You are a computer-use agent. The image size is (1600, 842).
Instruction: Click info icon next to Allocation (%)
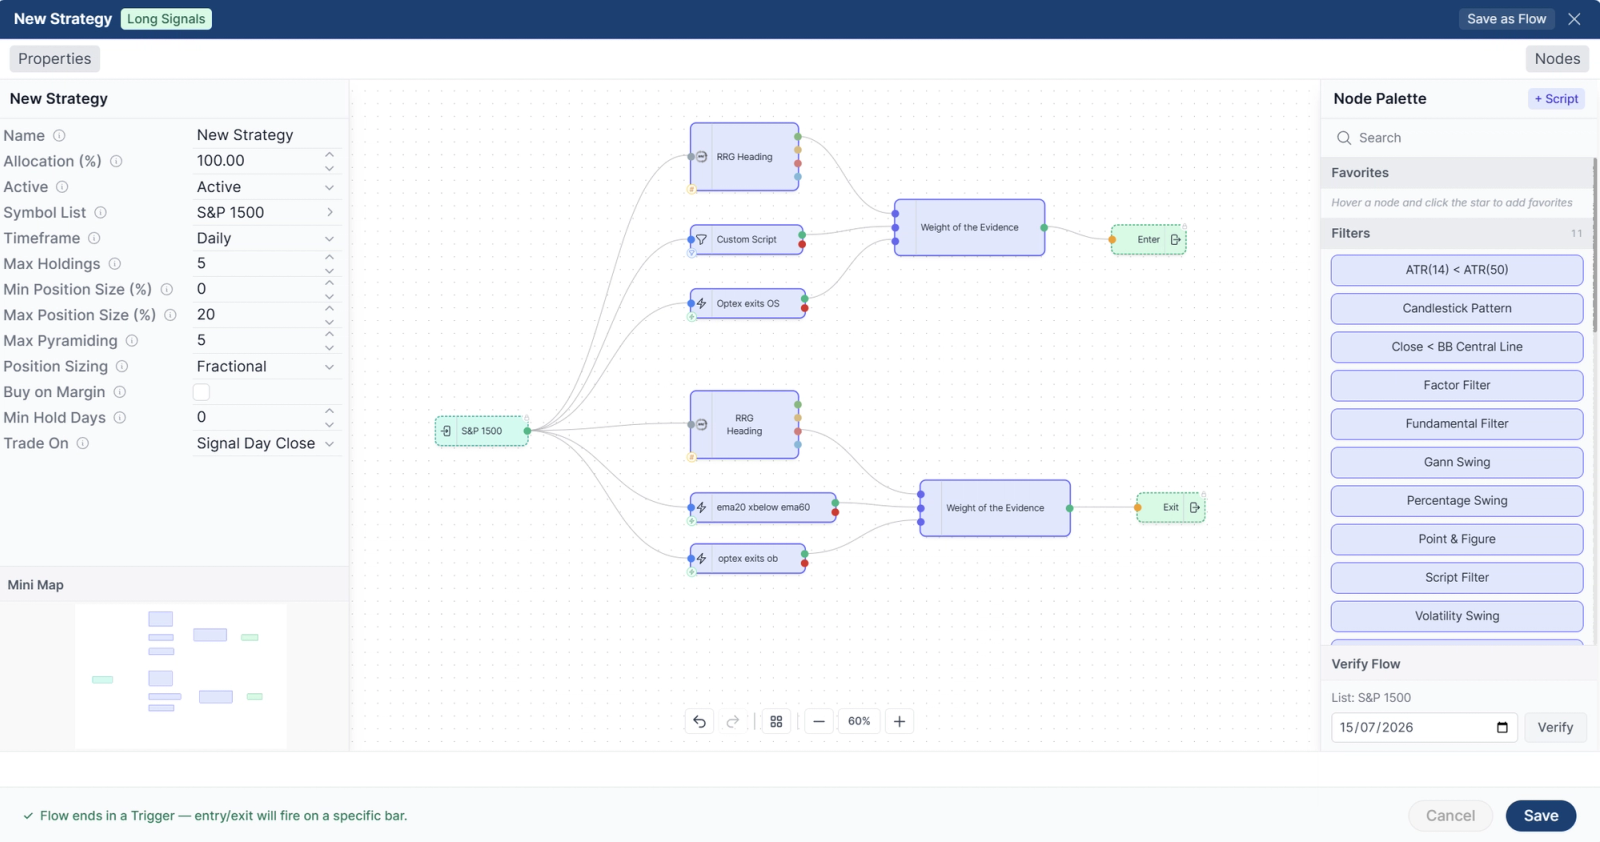116,161
